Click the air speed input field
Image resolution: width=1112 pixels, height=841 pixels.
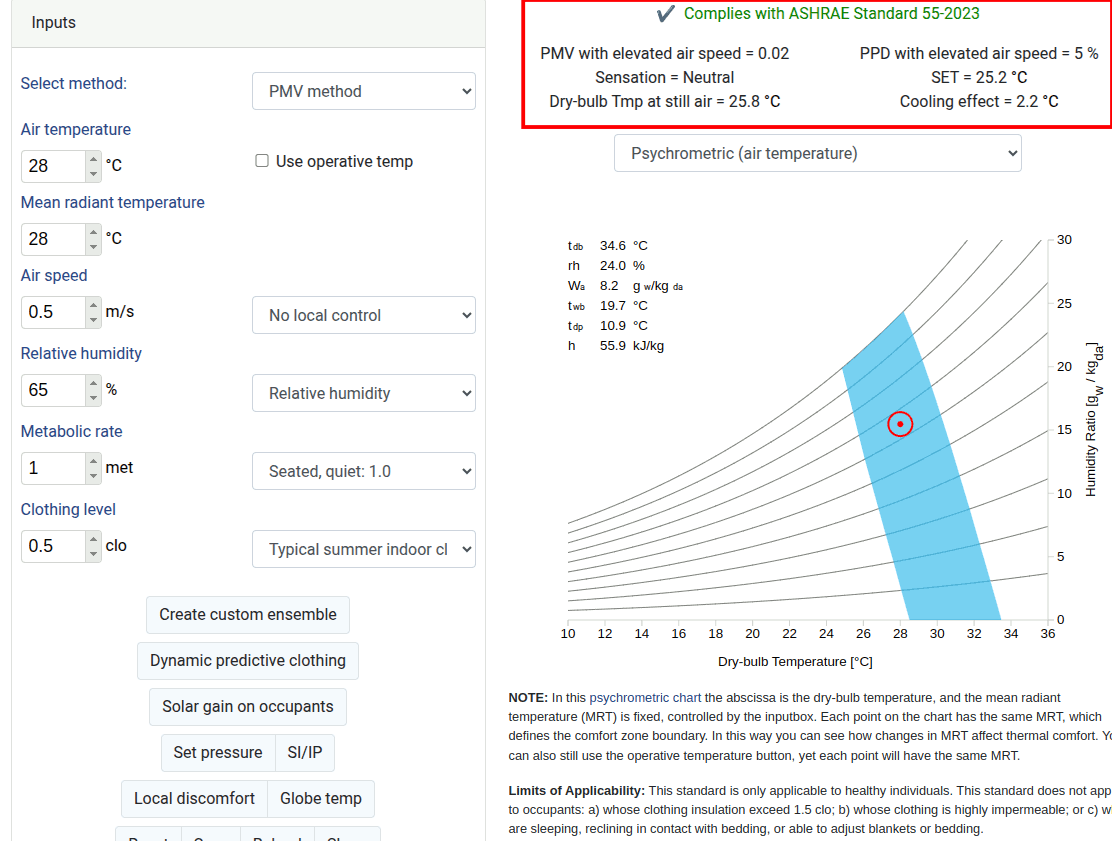pos(53,312)
